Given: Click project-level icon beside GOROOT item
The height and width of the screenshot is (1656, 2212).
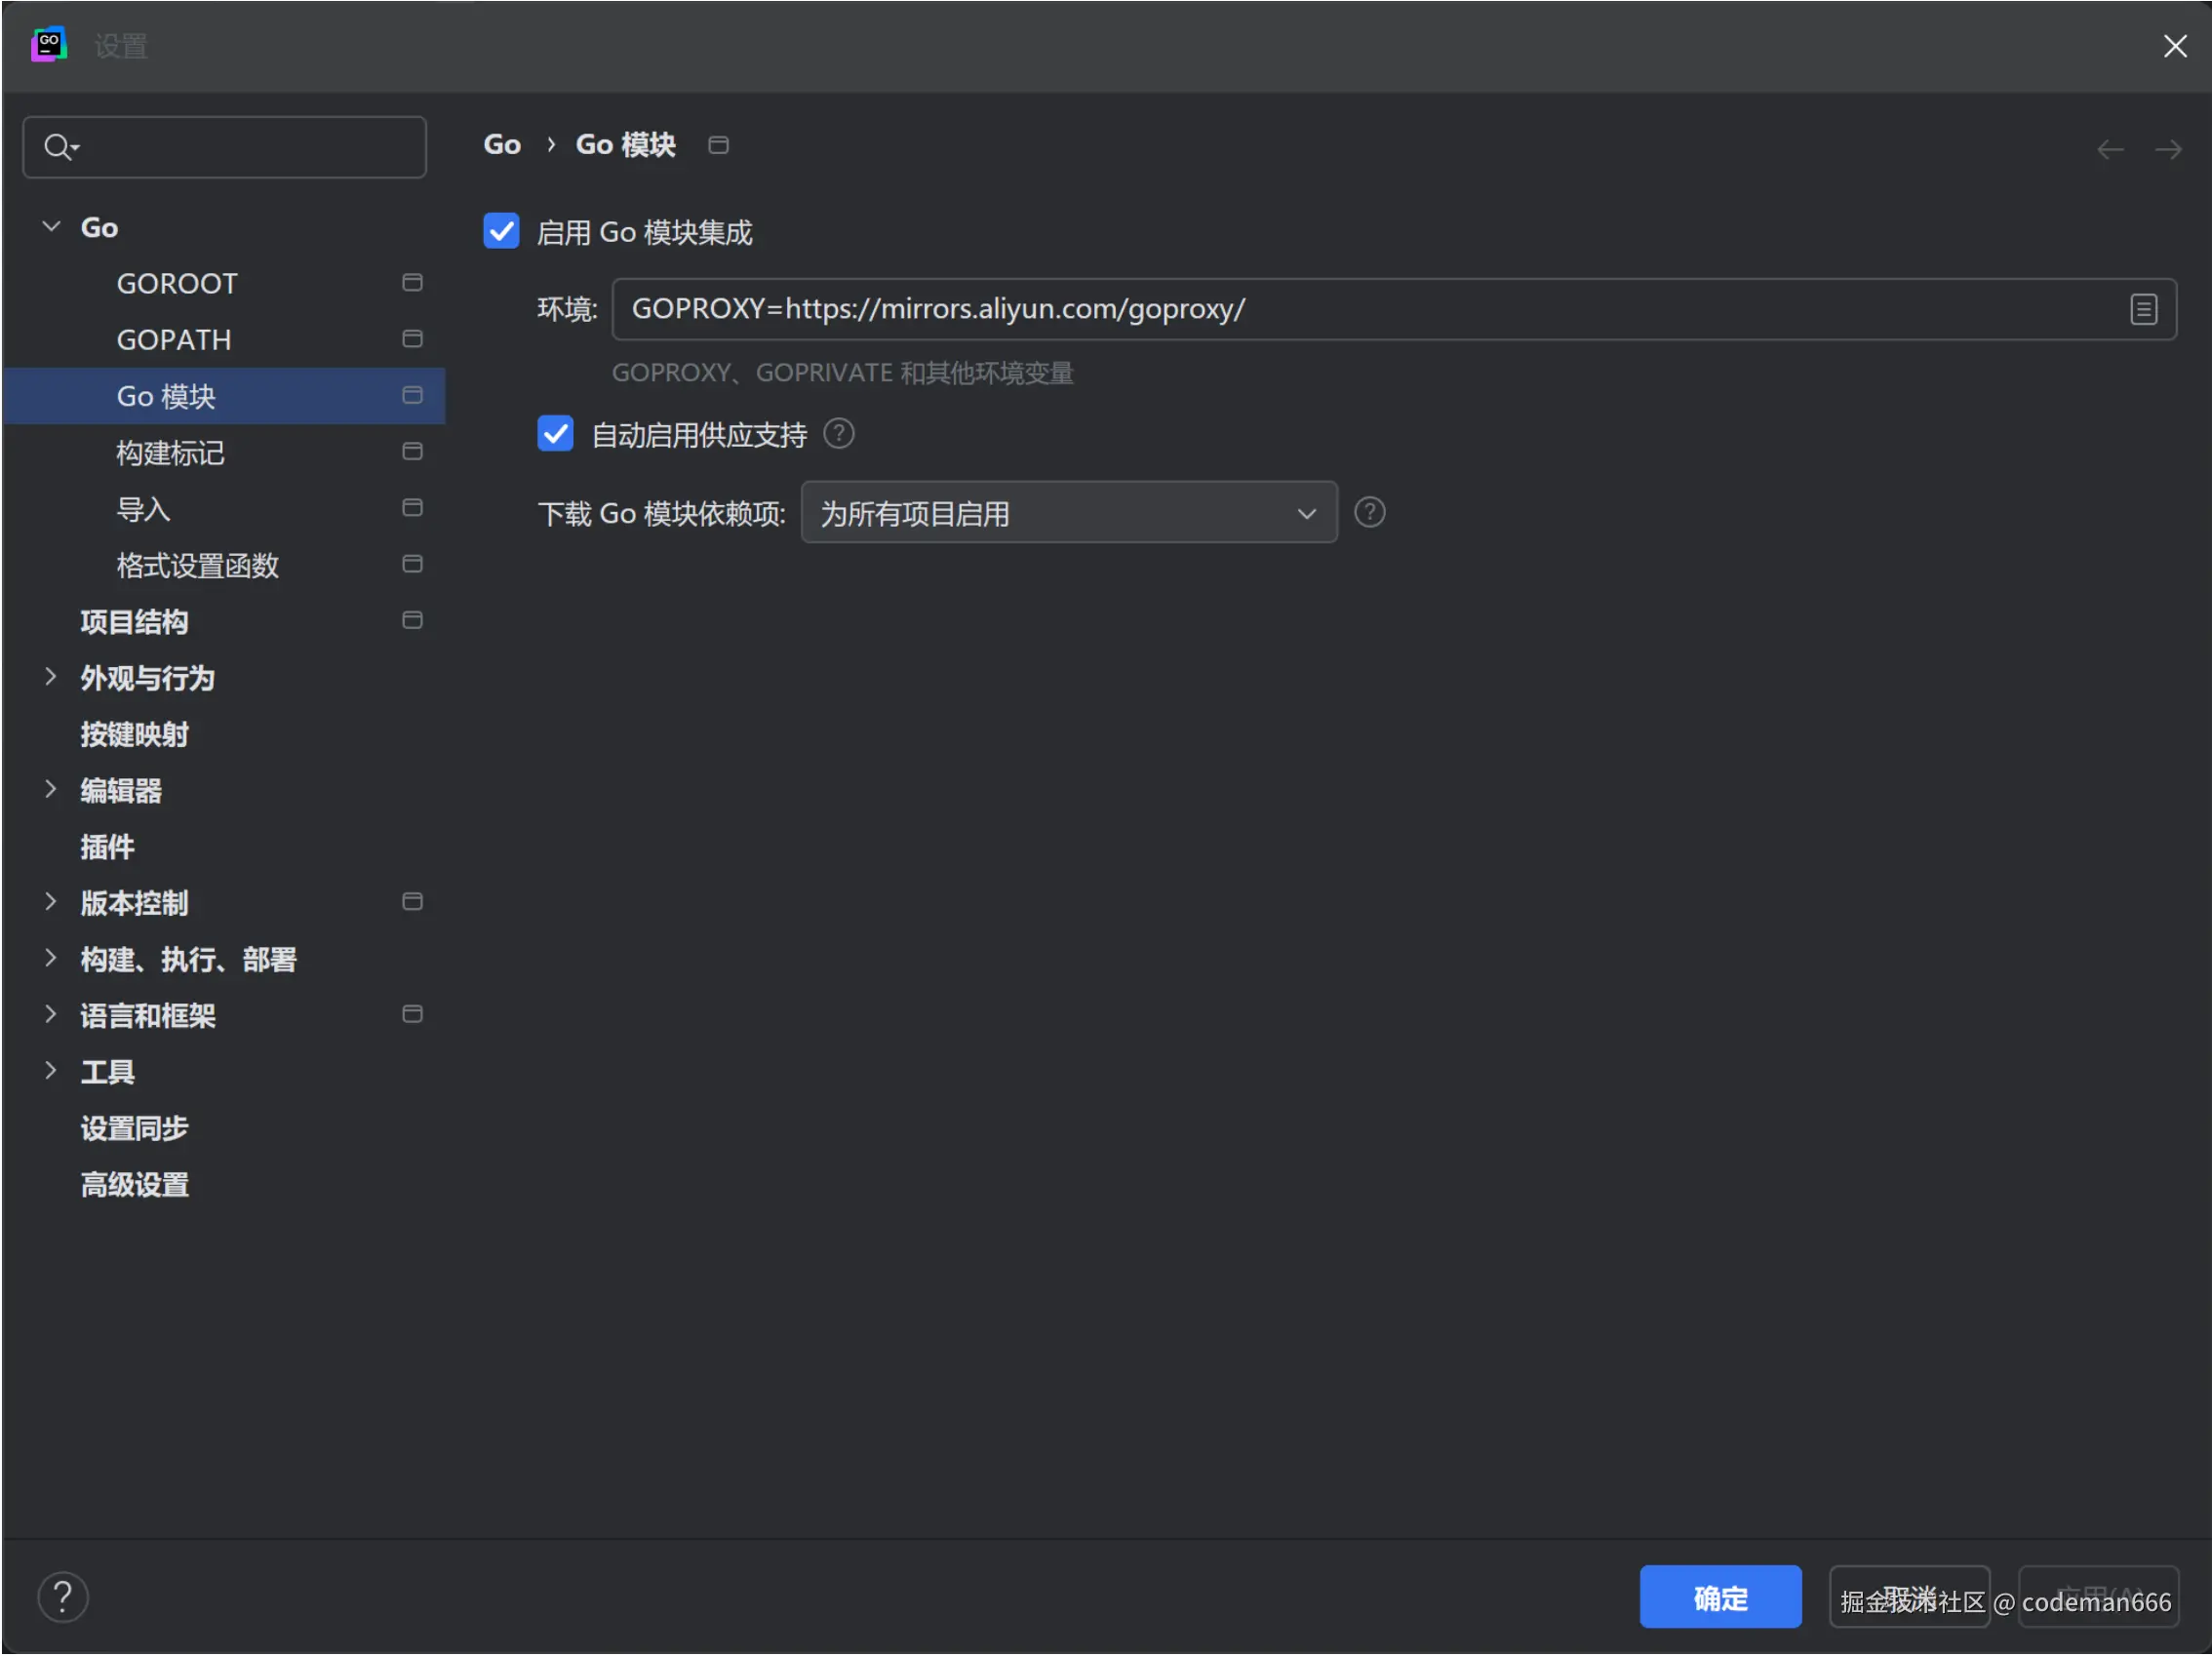Looking at the screenshot, I should tap(412, 283).
